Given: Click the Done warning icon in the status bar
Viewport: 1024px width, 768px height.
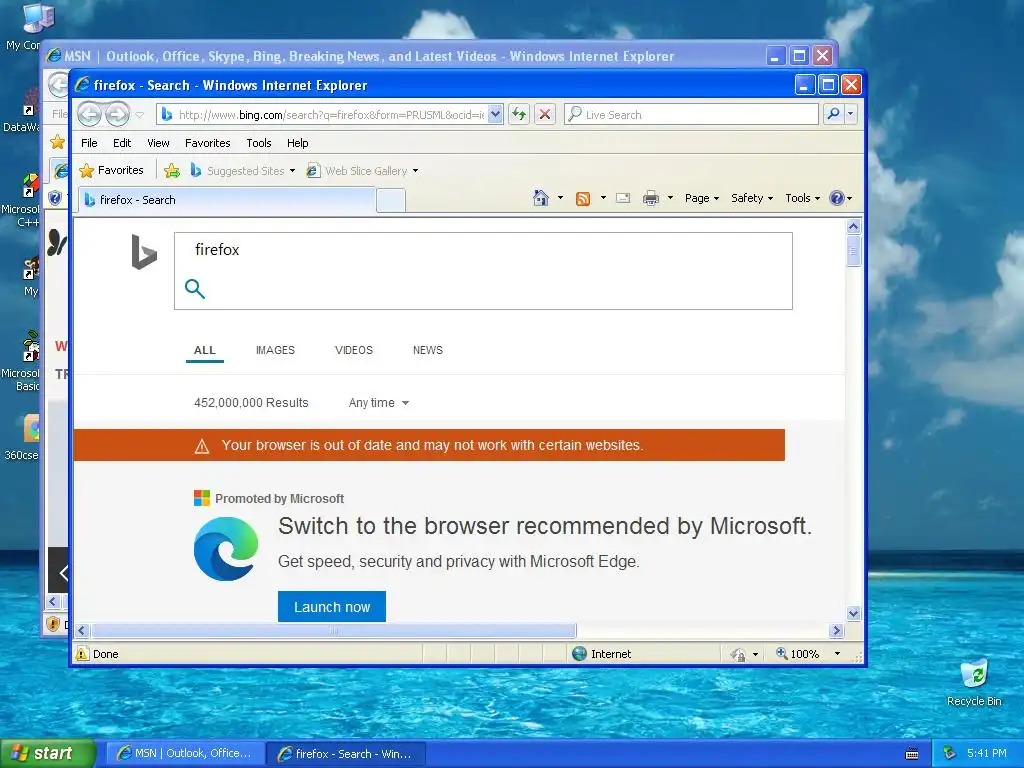Looking at the screenshot, I should pyautogui.click(x=82, y=654).
